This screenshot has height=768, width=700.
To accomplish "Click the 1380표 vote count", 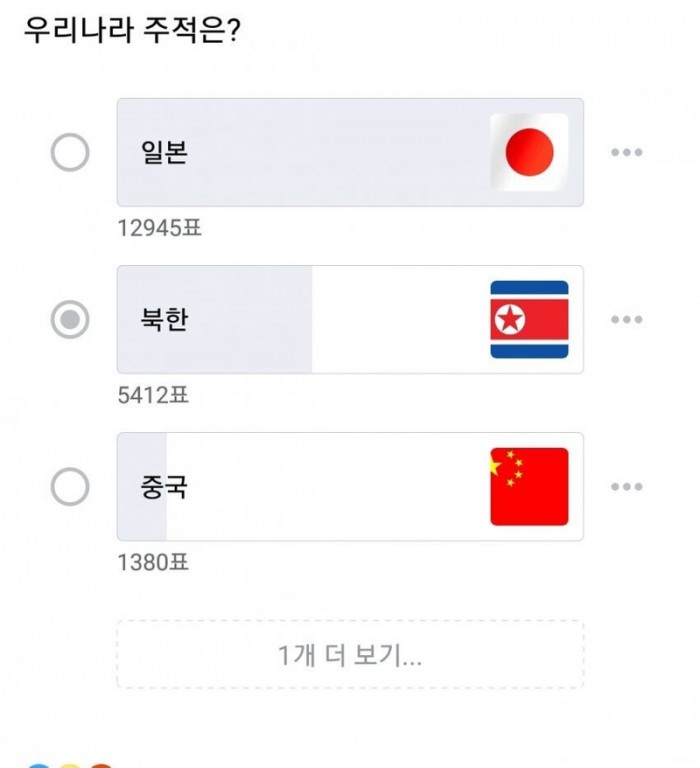I will pyautogui.click(x=153, y=562).
